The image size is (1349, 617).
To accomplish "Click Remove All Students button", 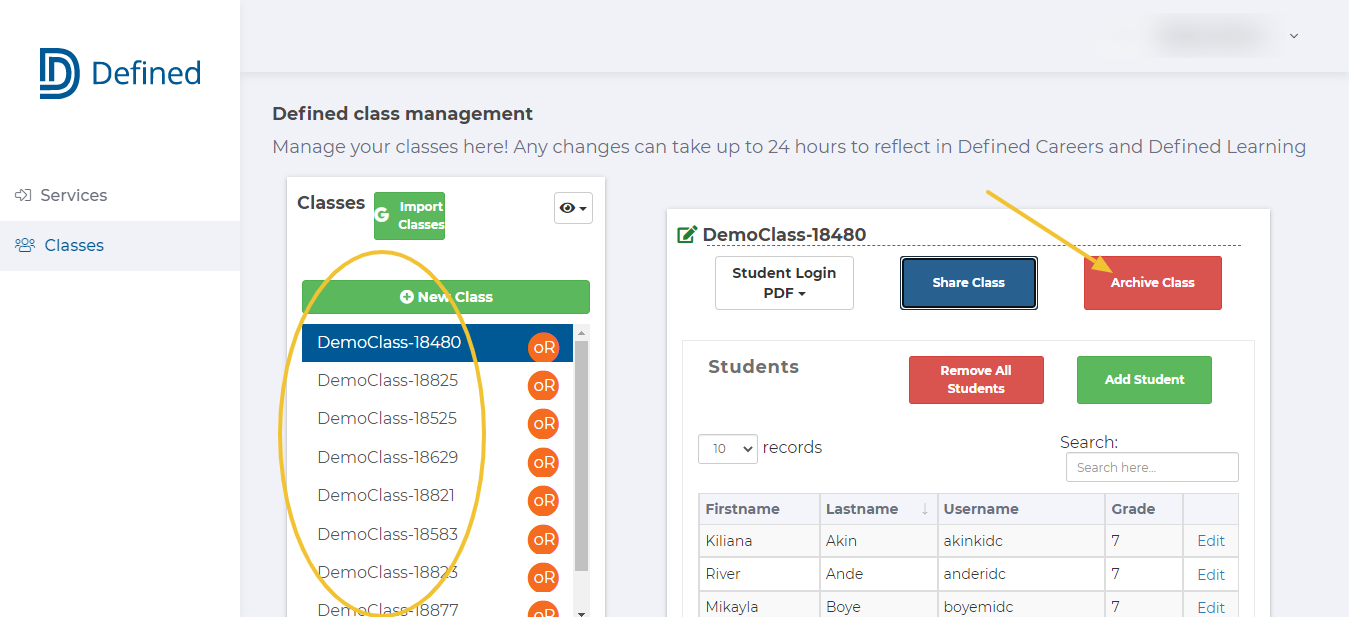I will coord(976,380).
